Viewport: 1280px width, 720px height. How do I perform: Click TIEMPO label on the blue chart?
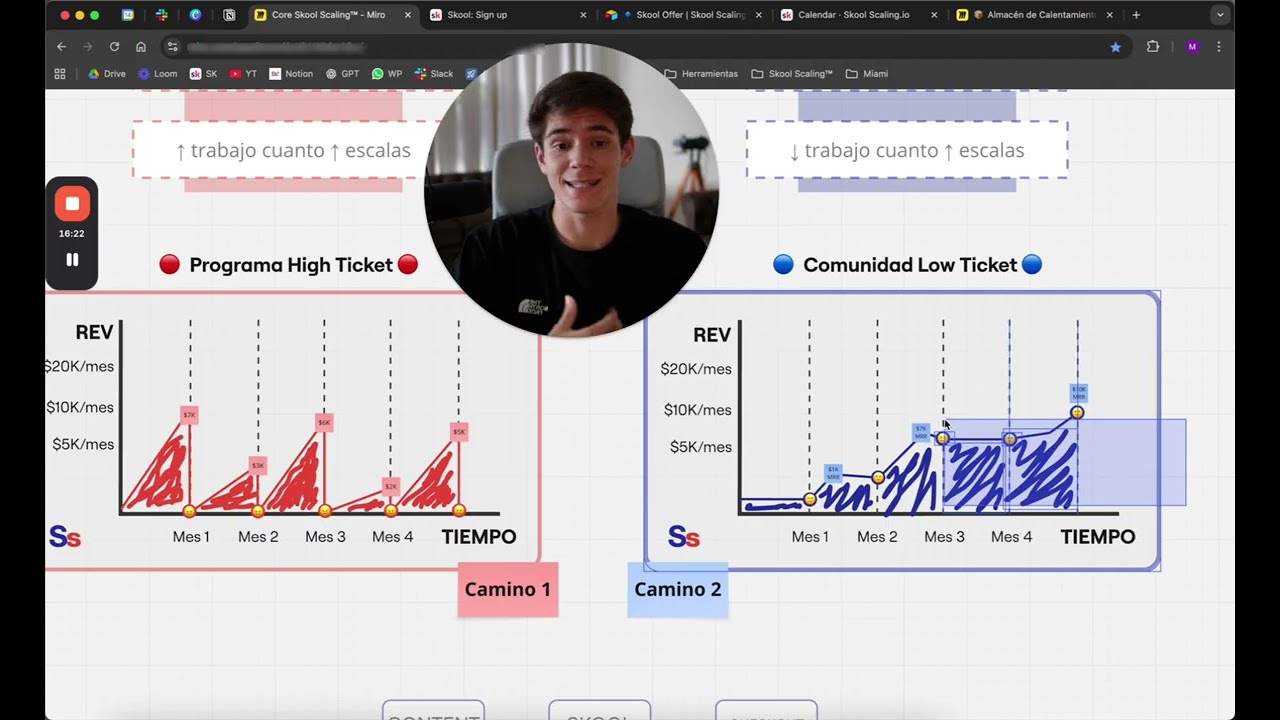point(1098,537)
